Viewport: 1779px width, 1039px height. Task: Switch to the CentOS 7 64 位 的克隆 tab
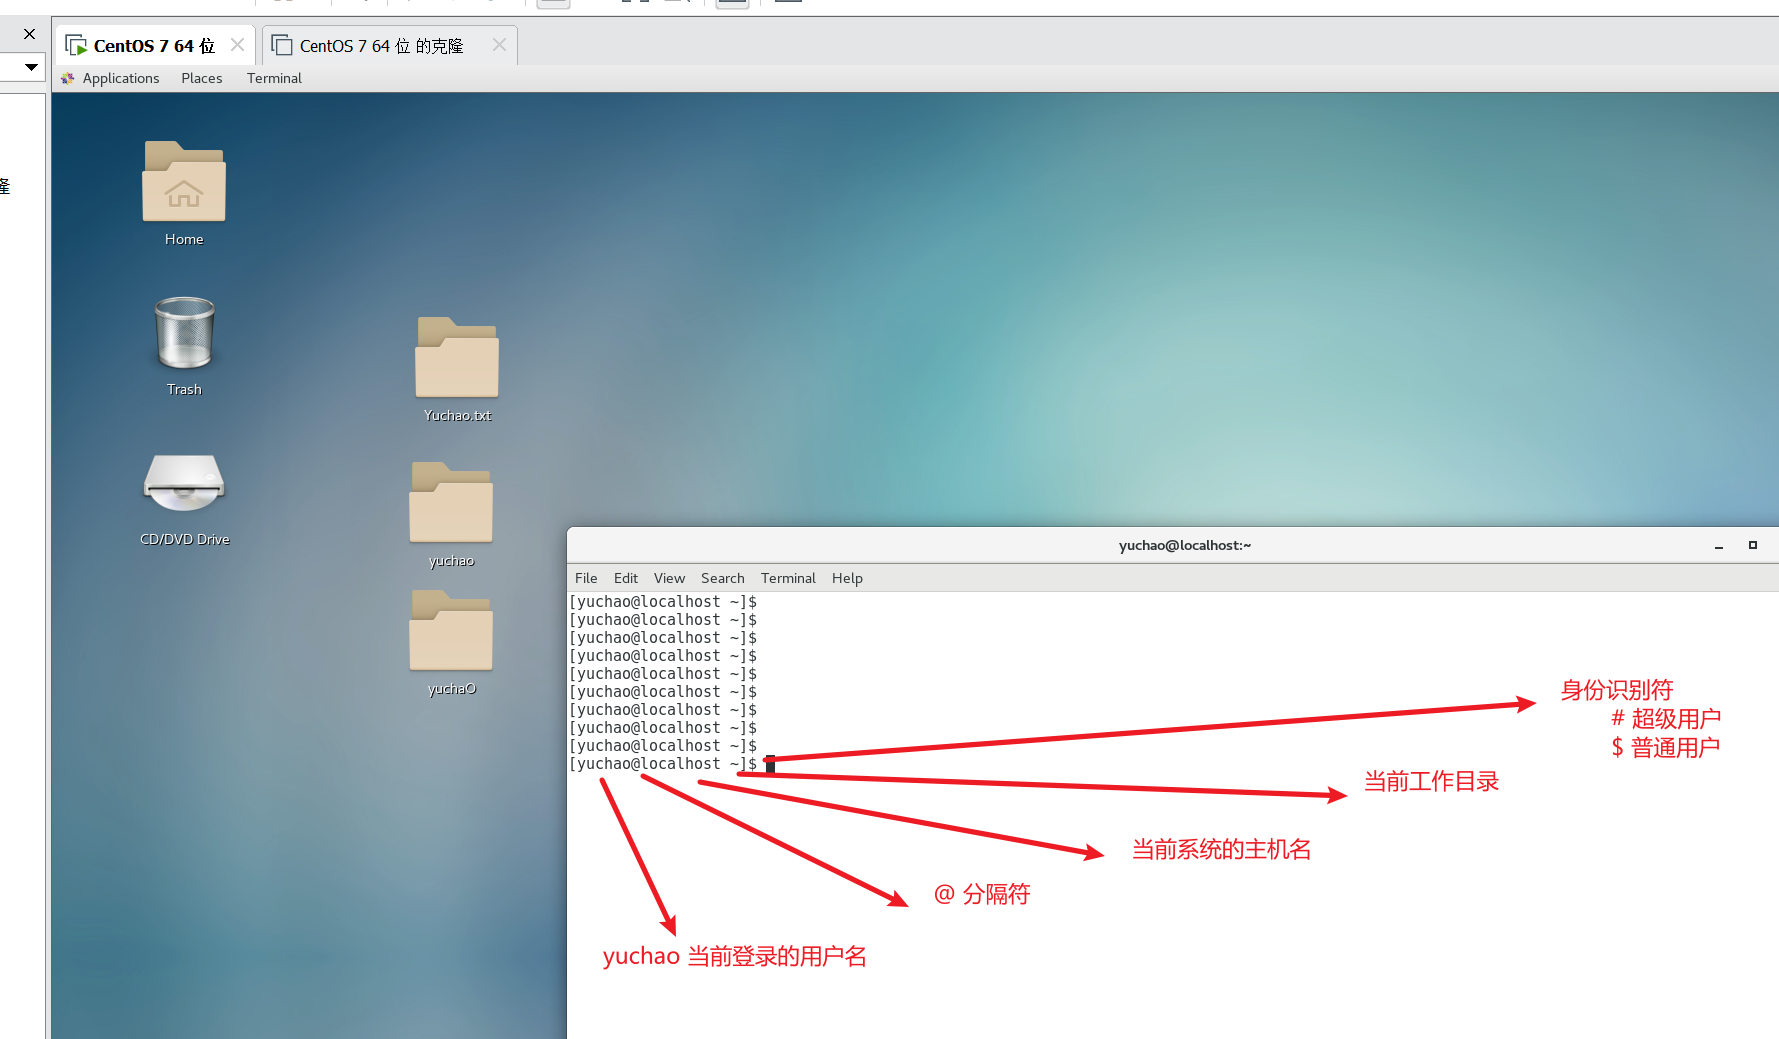(x=381, y=46)
